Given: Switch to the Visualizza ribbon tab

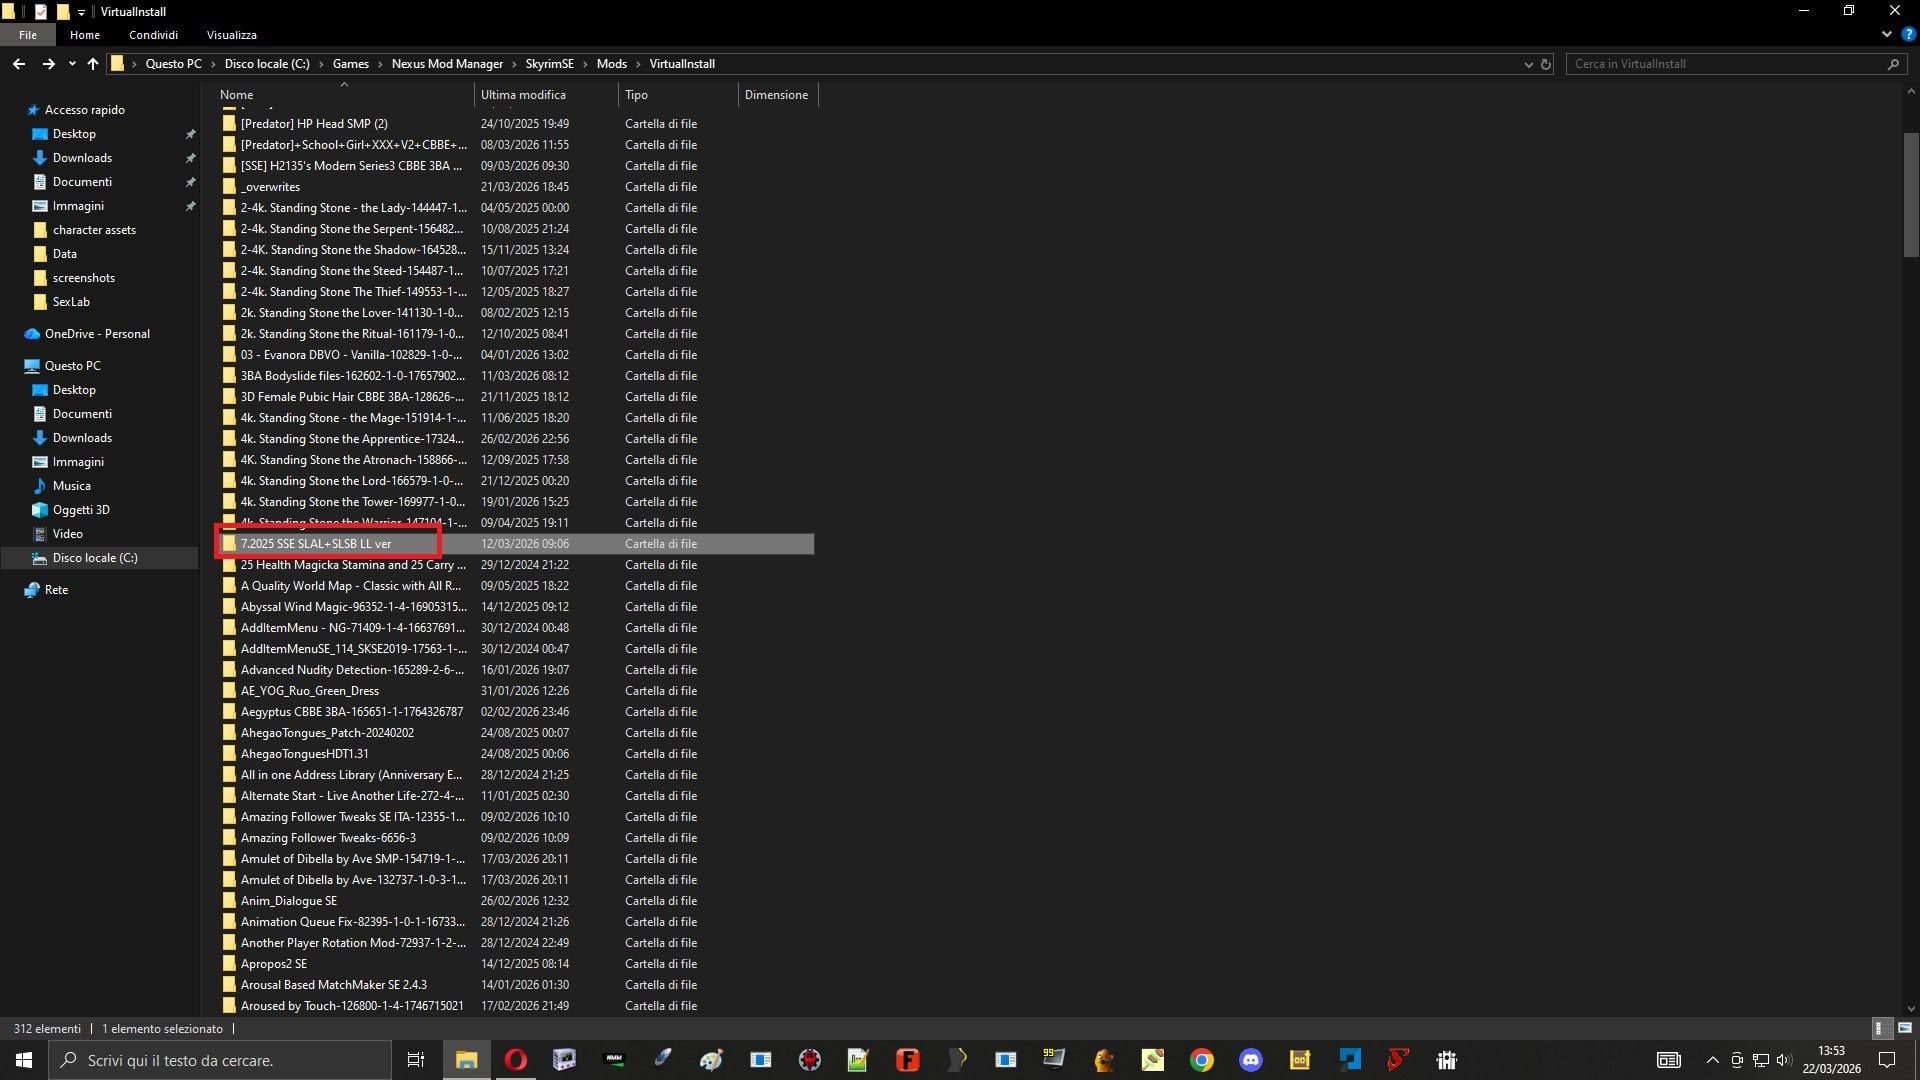Looking at the screenshot, I should coord(232,35).
